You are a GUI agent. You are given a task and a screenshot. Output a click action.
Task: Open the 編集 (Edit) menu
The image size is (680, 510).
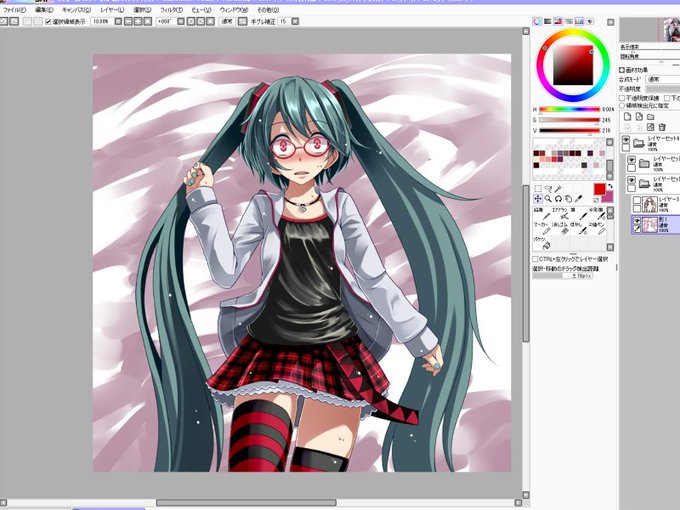(44, 10)
